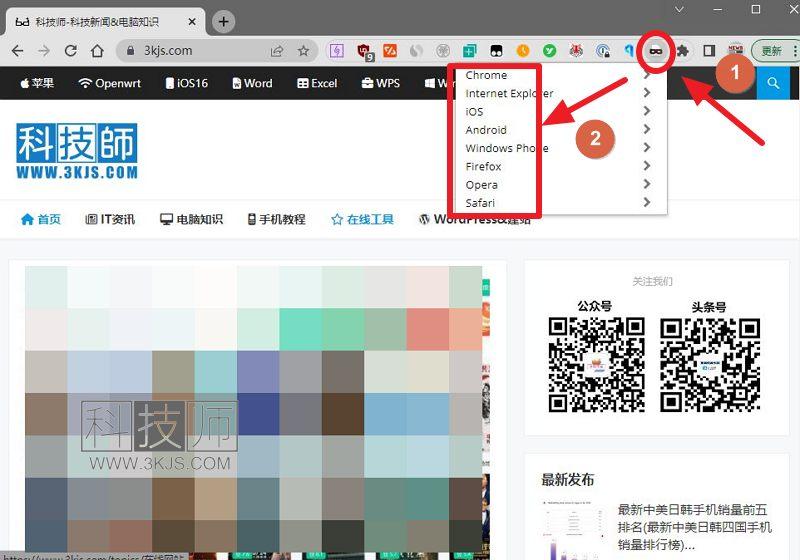Expand the Android submenu arrow

coord(646,130)
